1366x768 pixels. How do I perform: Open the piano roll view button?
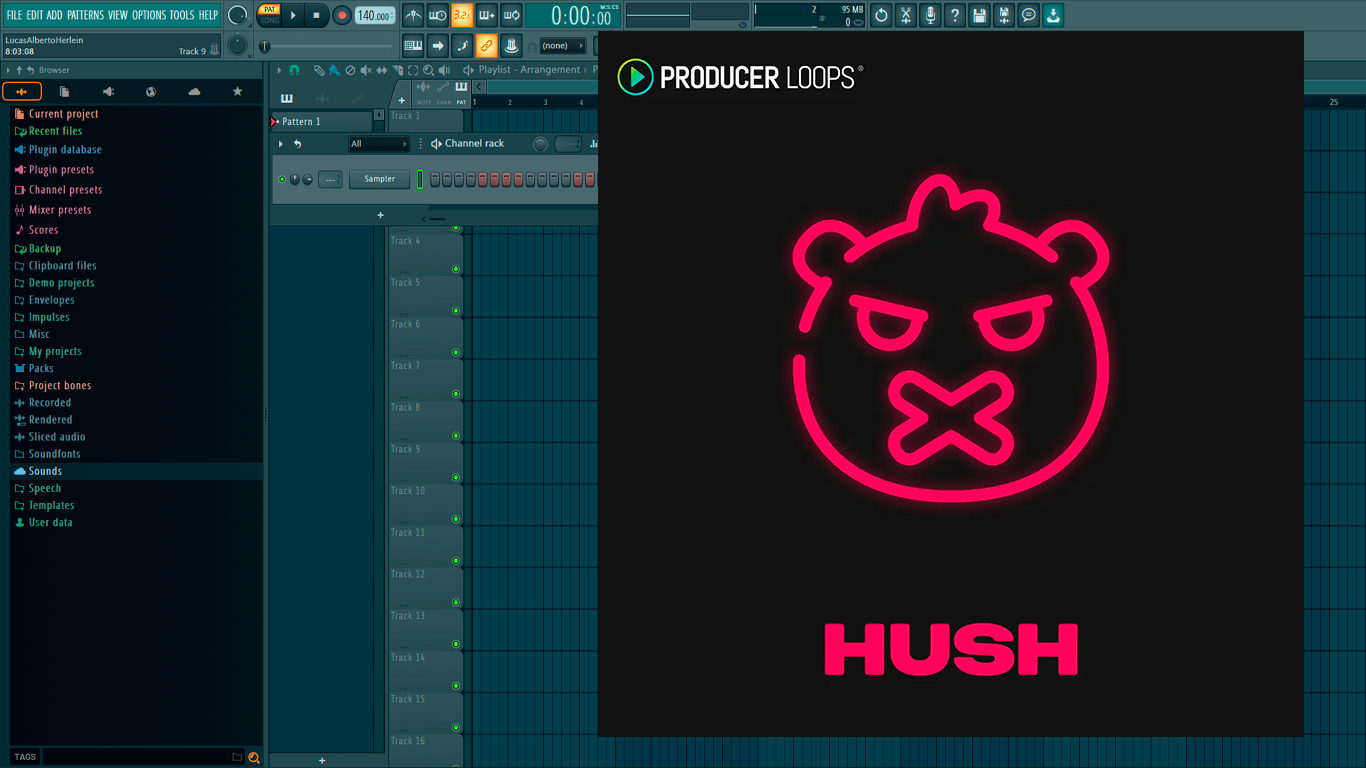click(413, 45)
